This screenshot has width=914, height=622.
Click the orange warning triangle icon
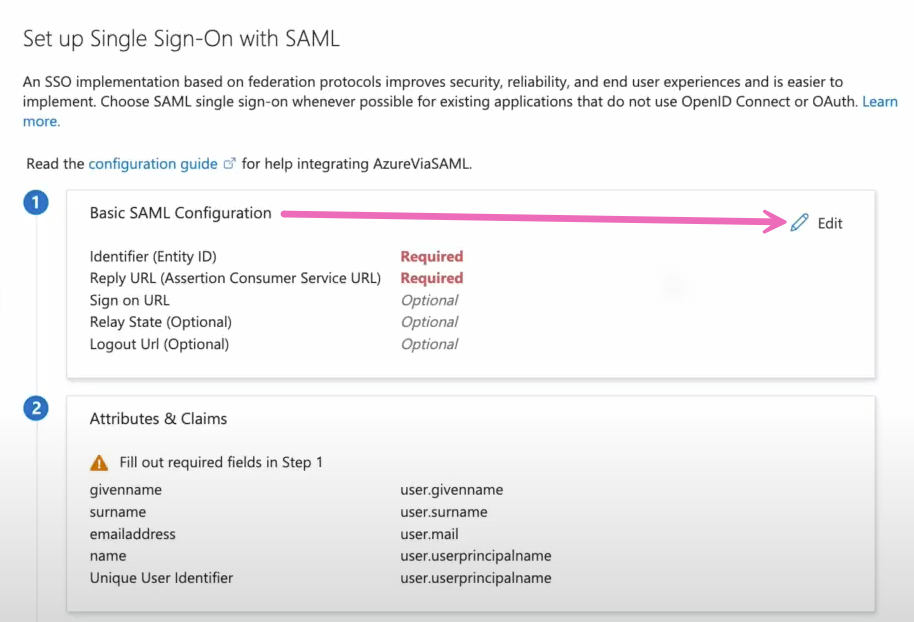pos(99,463)
